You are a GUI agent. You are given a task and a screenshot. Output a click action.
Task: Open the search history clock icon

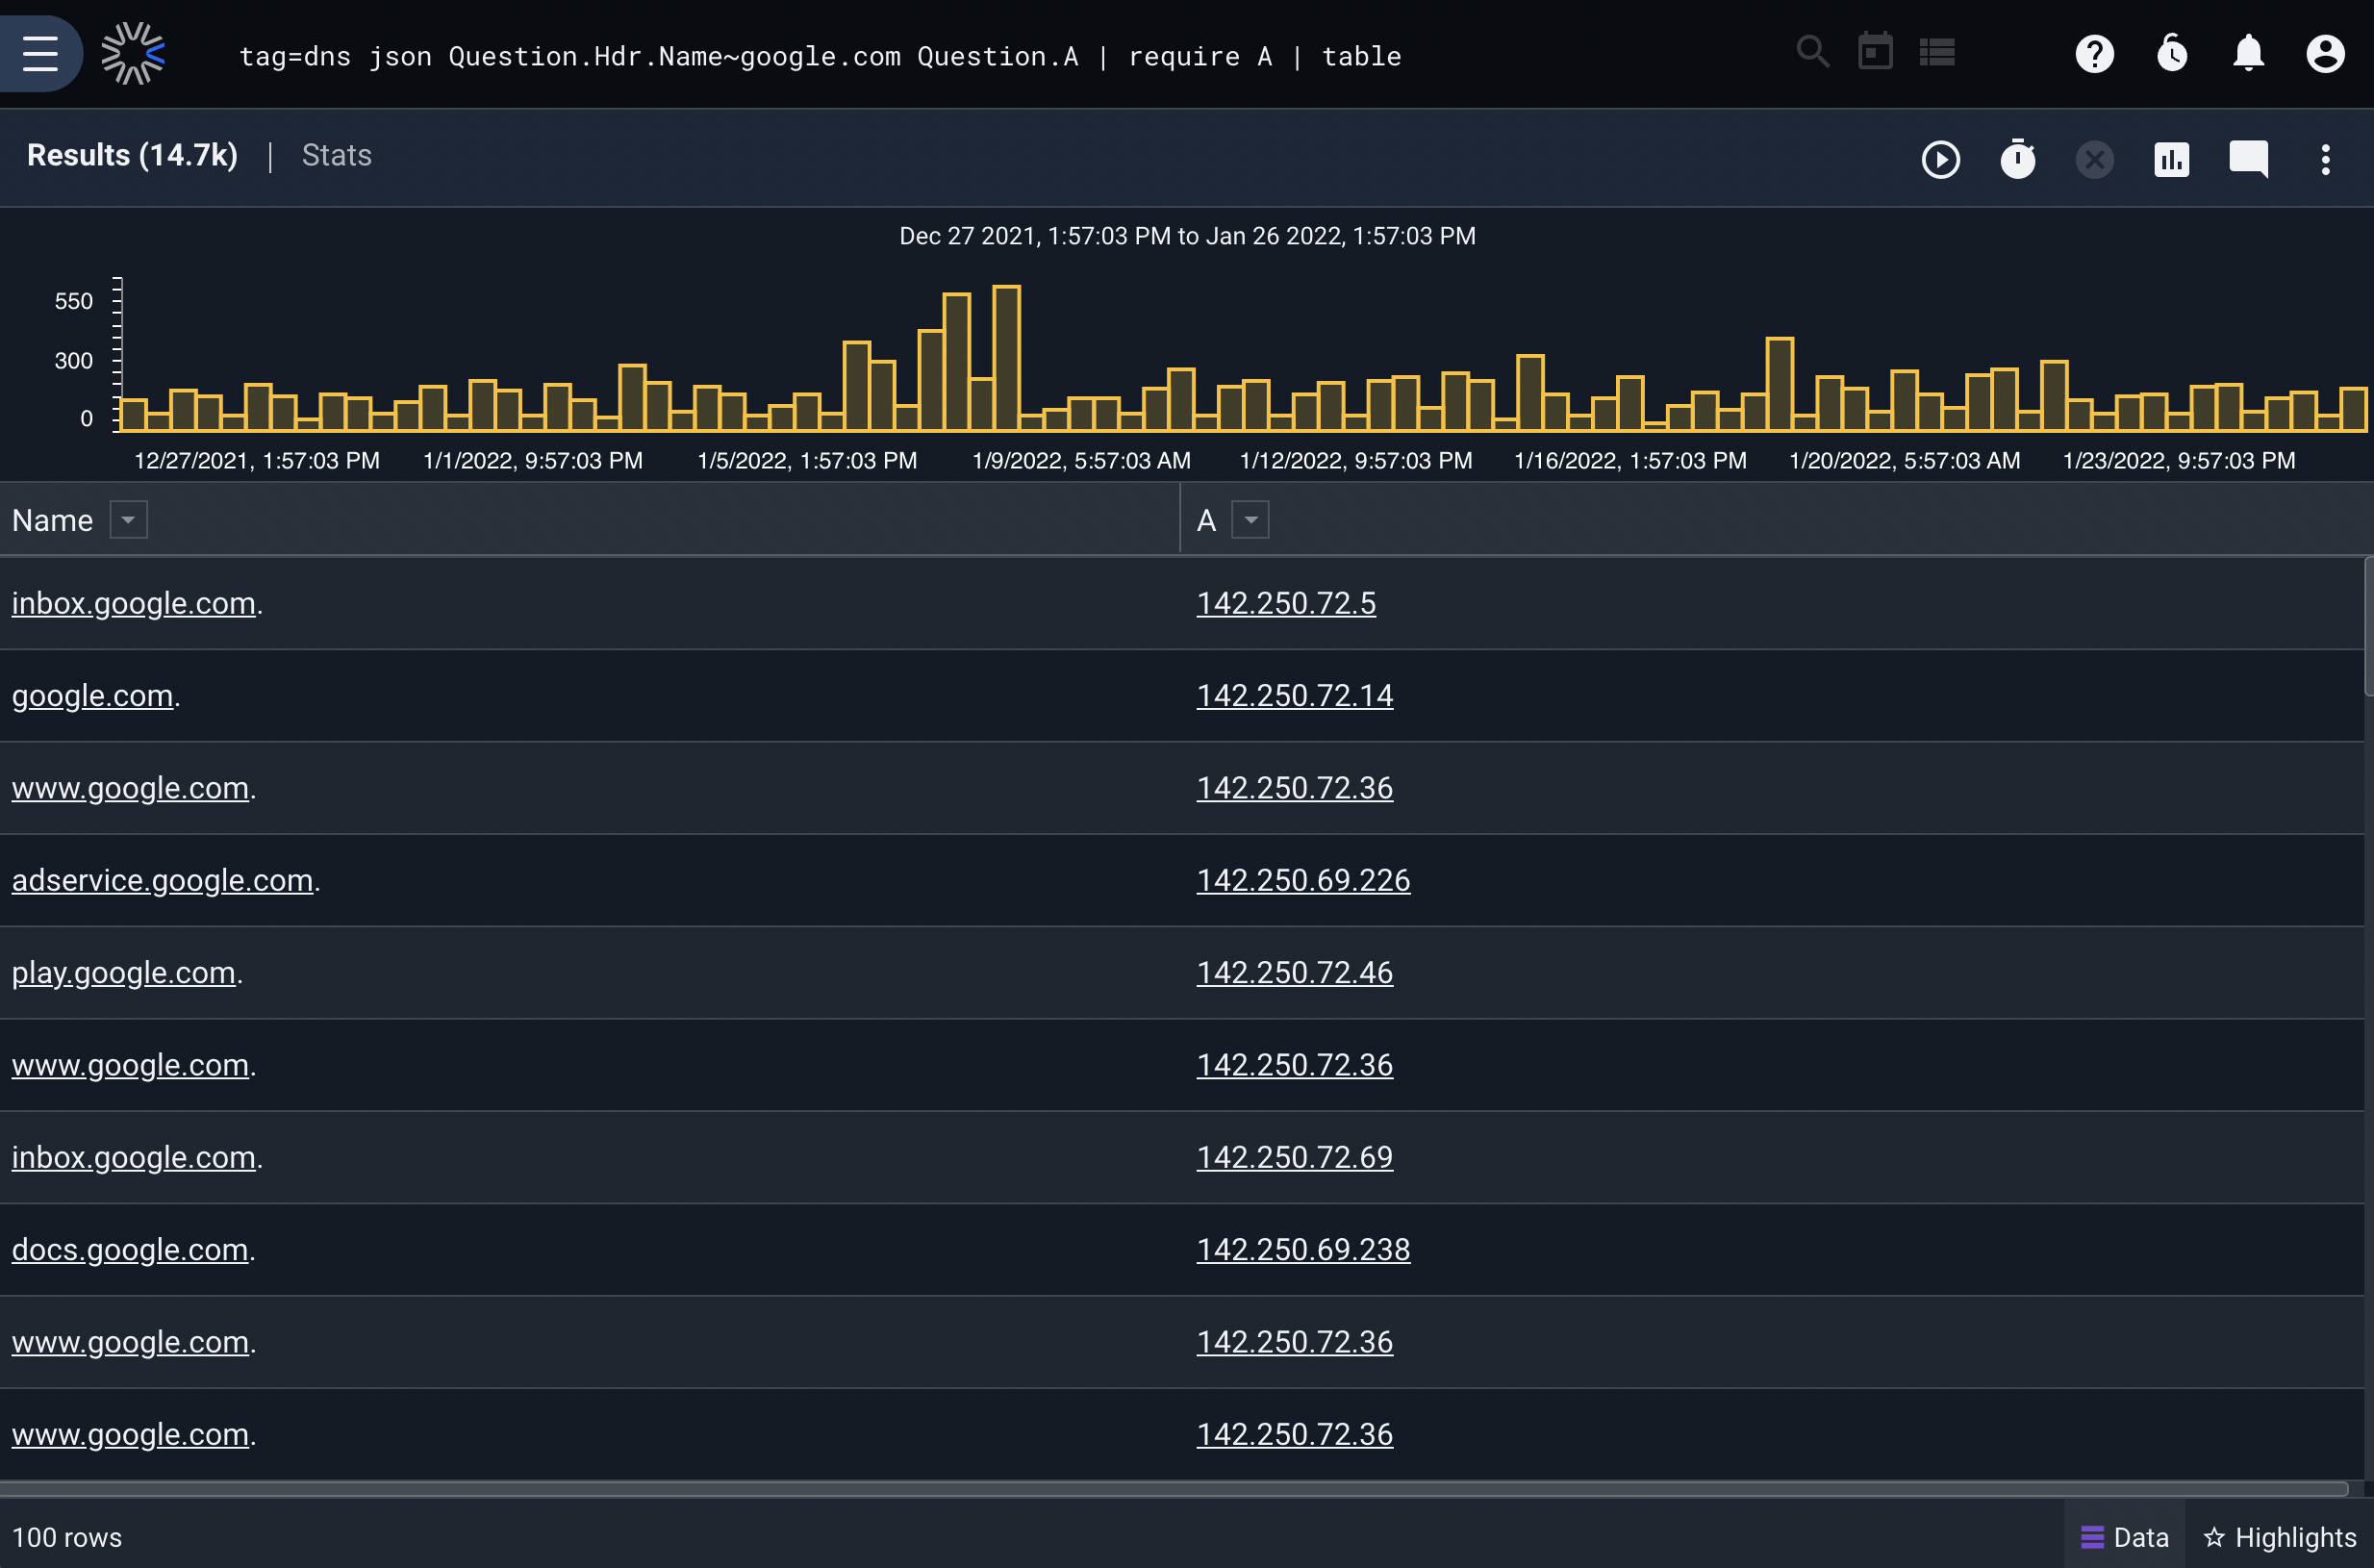click(2171, 53)
